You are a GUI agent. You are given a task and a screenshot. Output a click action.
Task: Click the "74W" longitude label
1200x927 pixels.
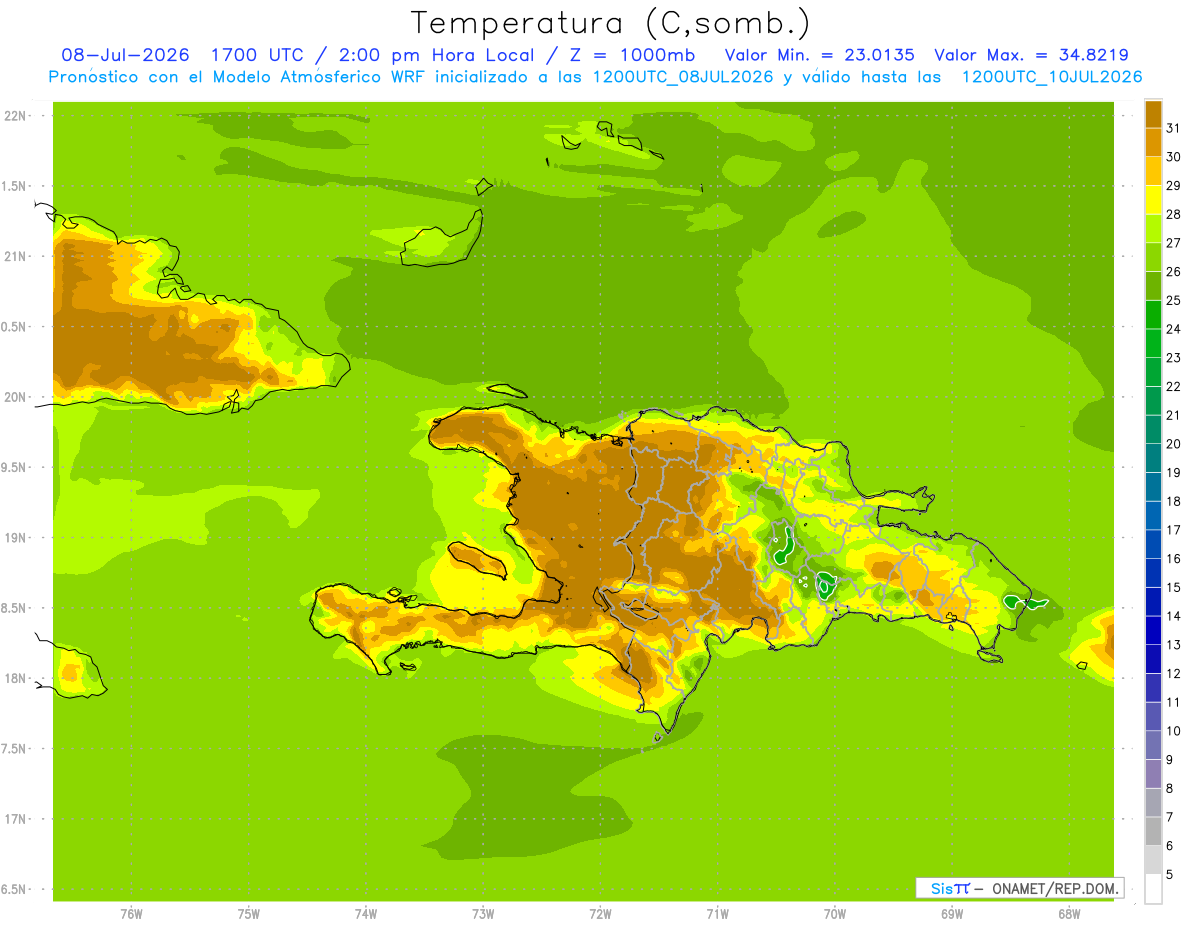pyautogui.click(x=366, y=913)
